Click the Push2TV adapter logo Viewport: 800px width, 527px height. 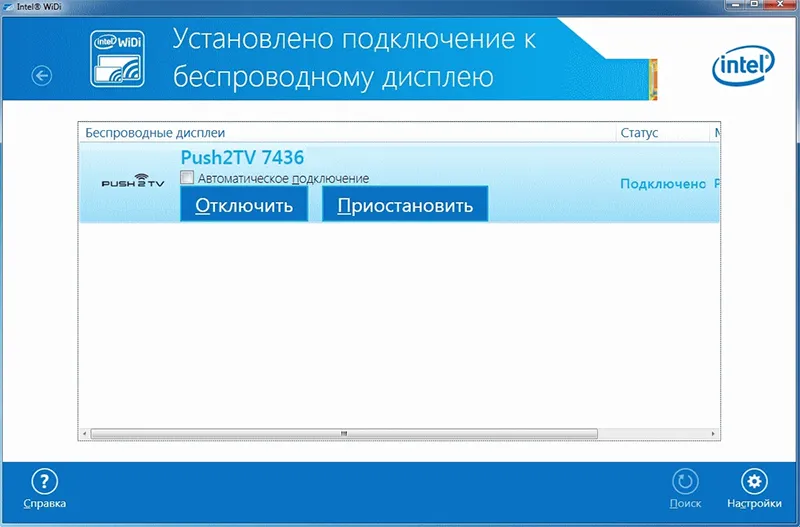click(133, 181)
